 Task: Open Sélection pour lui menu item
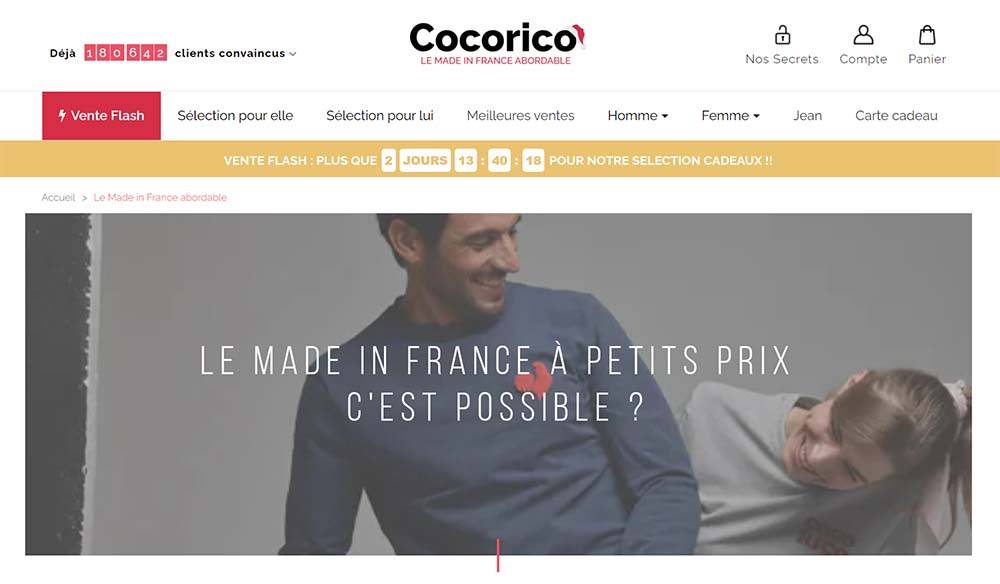(380, 115)
